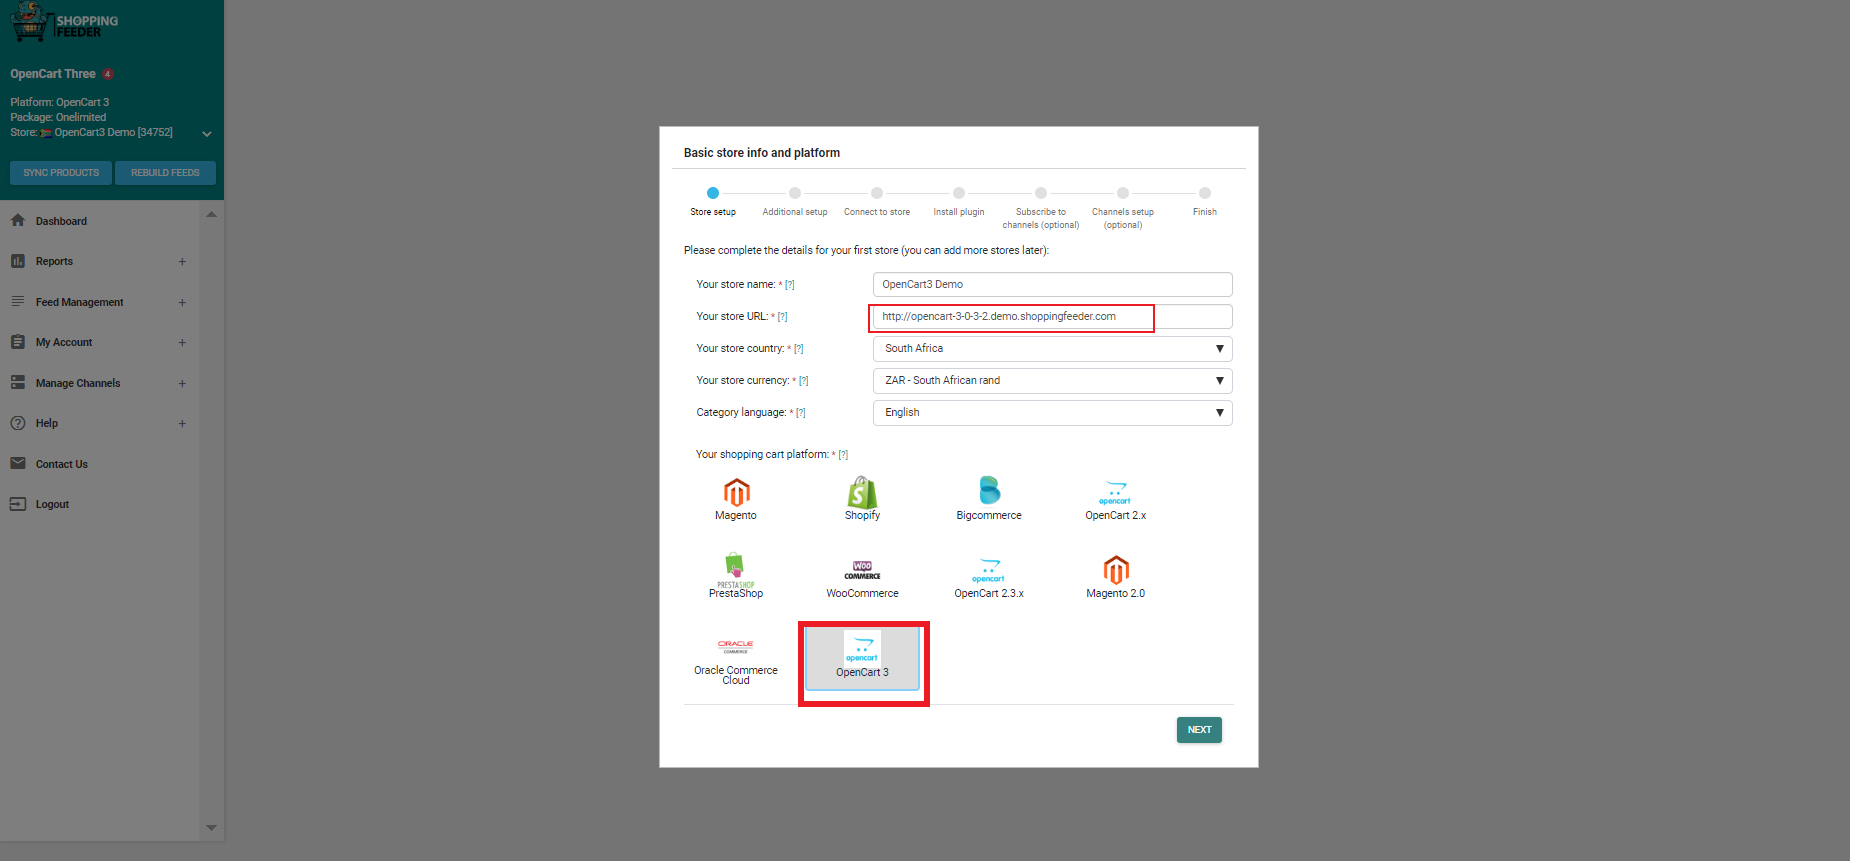Viewport: 1850px width, 861px height.
Task: Open Dashboard via its home icon
Action: [x=18, y=220]
